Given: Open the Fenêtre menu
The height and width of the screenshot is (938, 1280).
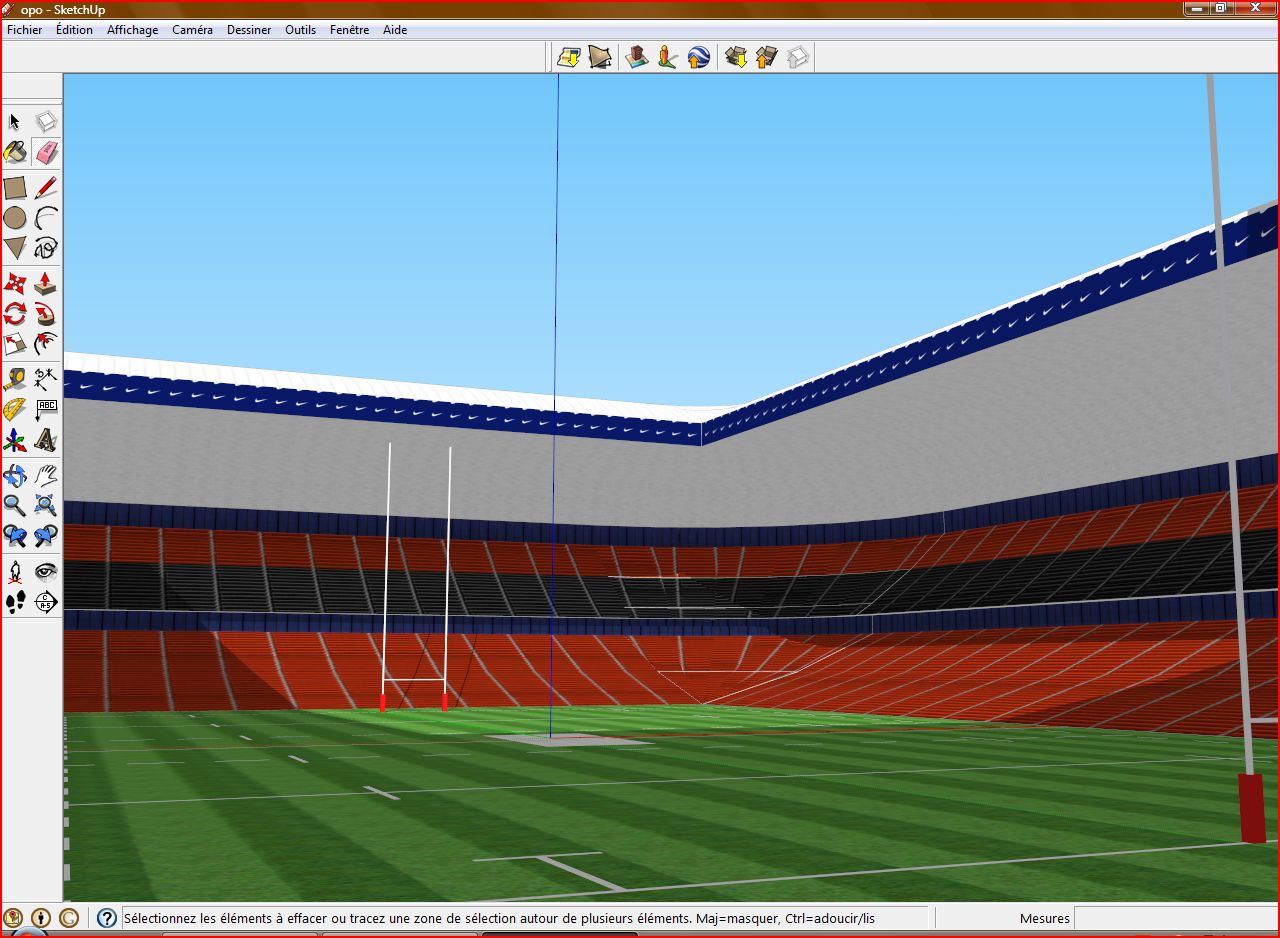Looking at the screenshot, I should [349, 30].
